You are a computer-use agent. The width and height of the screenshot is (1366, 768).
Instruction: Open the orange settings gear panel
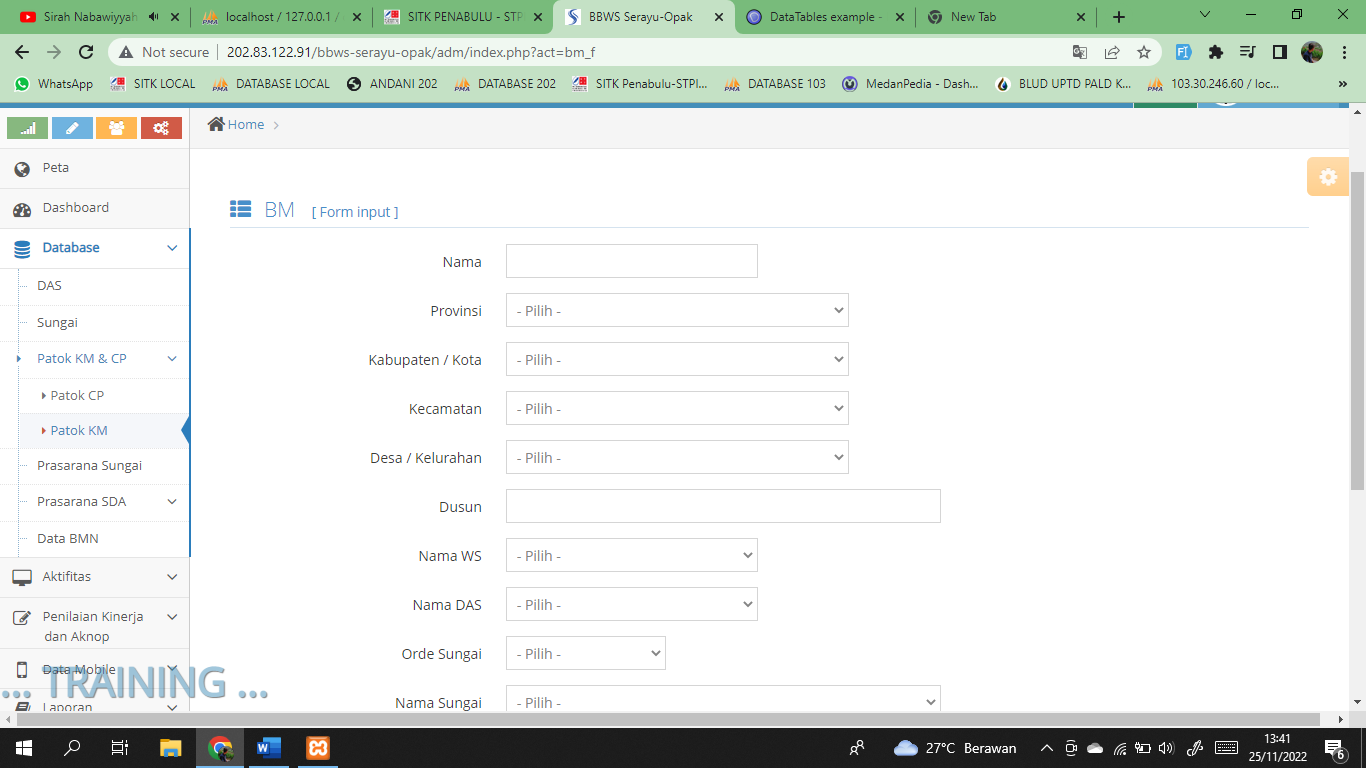1327,177
